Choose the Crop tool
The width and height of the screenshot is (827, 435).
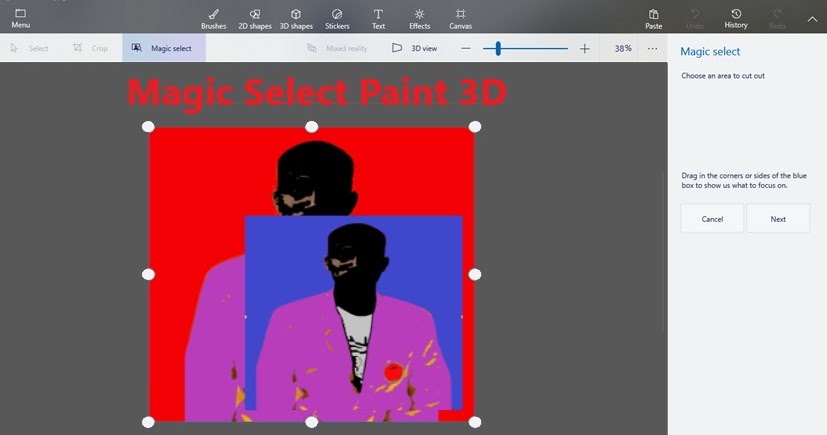[x=90, y=48]
